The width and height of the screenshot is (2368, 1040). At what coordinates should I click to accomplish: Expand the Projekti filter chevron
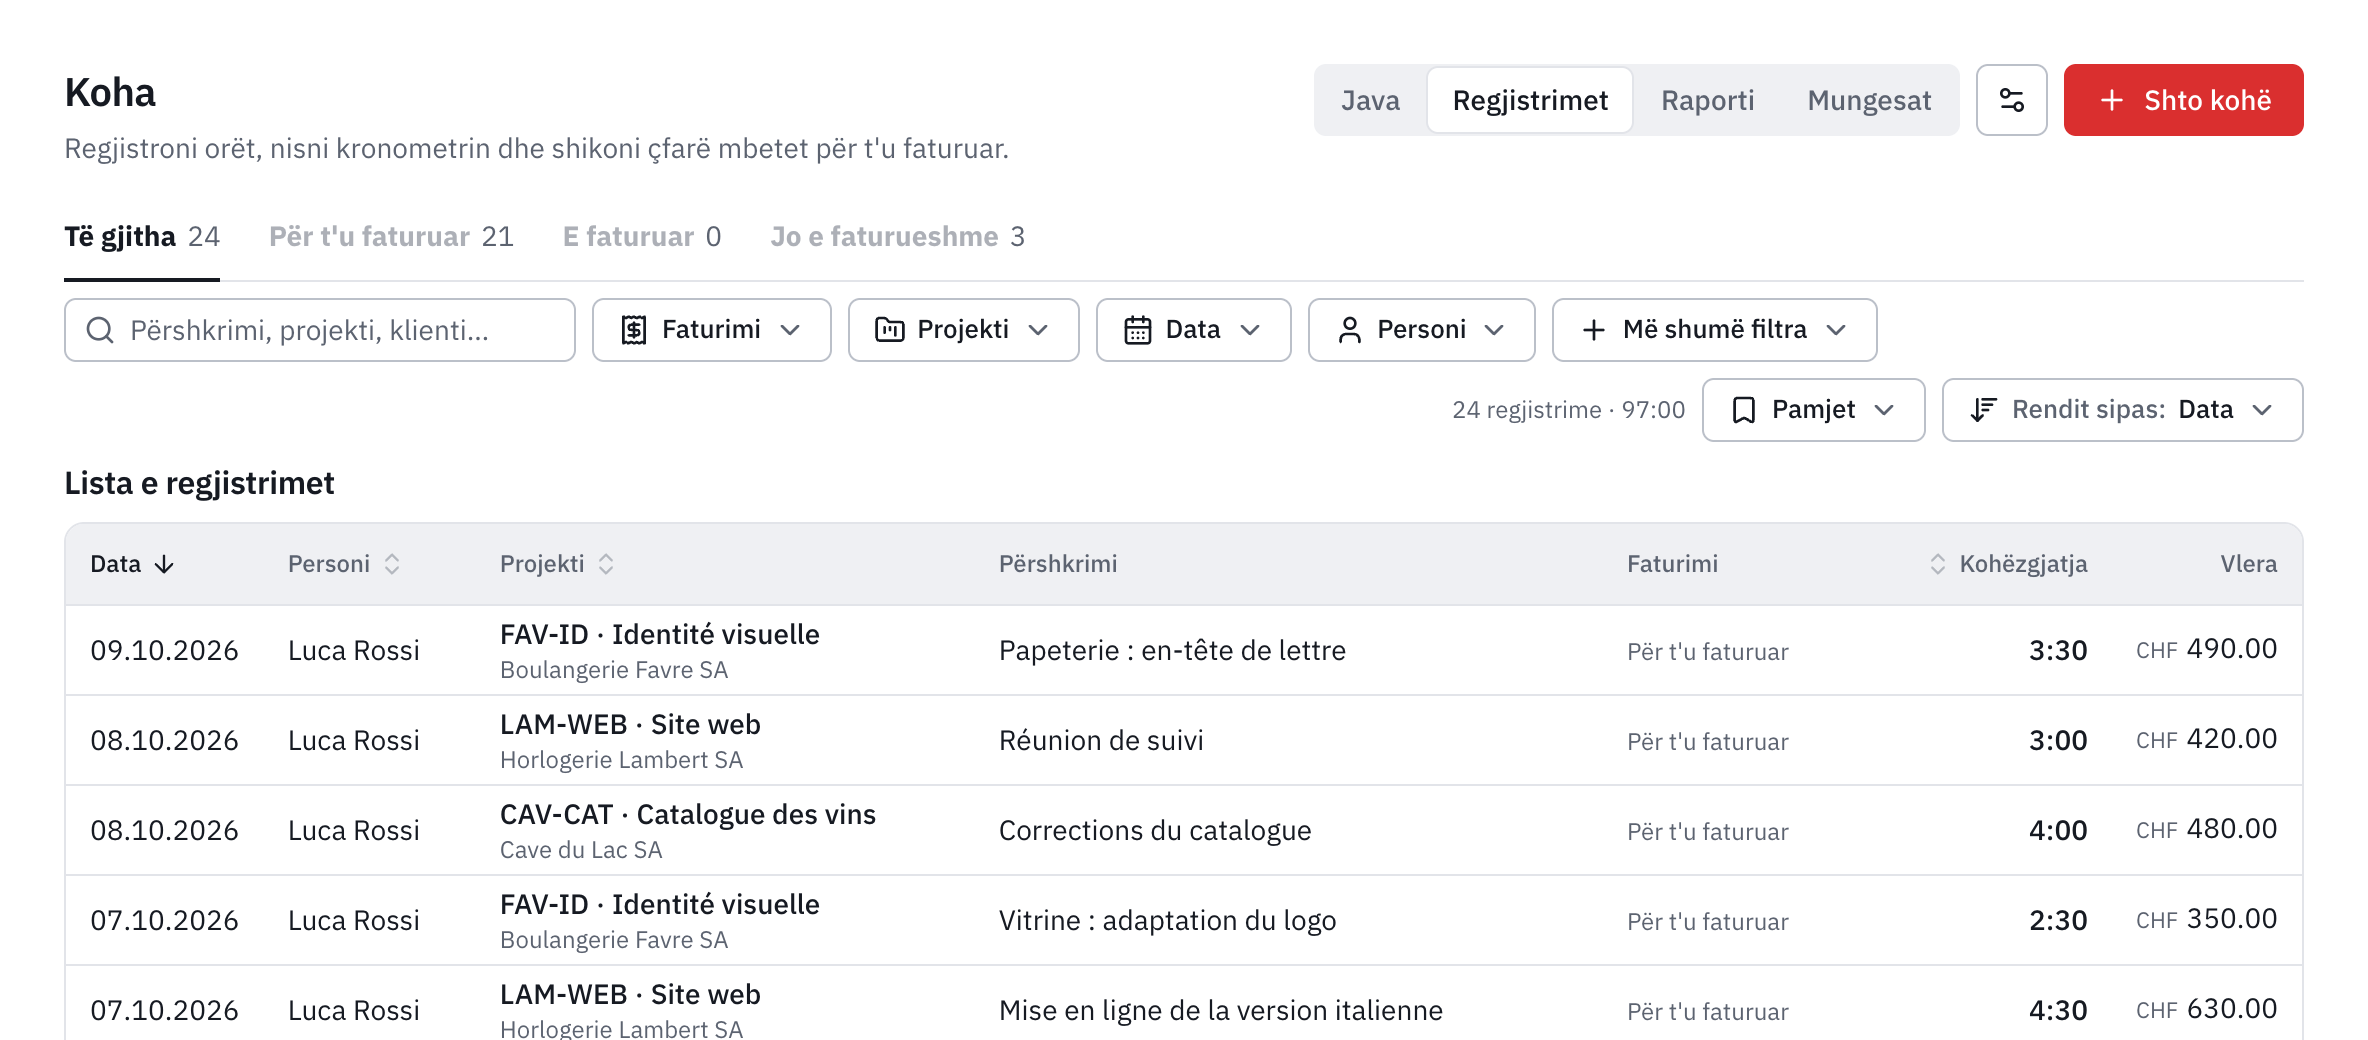click(1038, 330)
